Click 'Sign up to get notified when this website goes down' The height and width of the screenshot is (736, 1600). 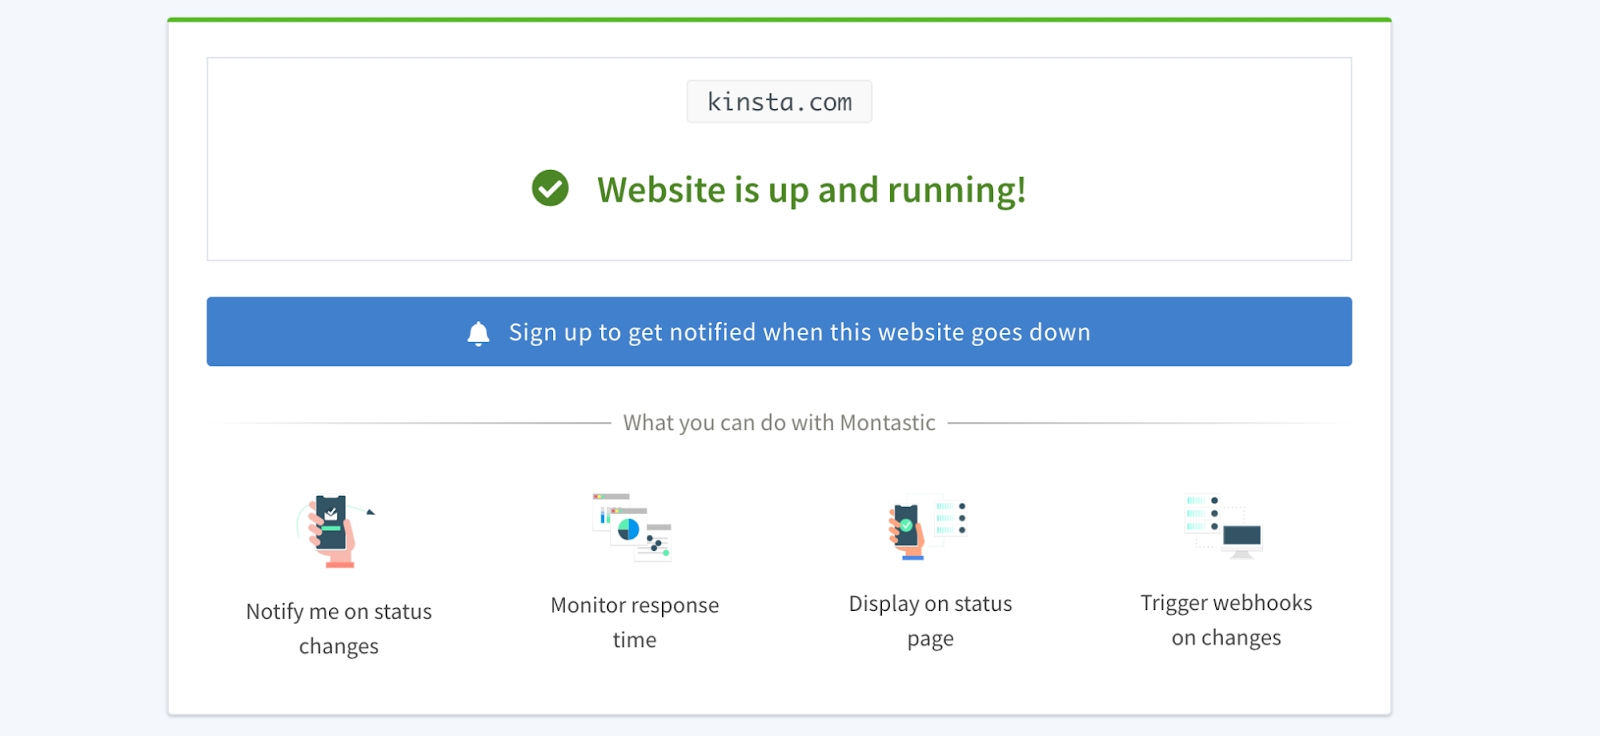pos(779,332)
